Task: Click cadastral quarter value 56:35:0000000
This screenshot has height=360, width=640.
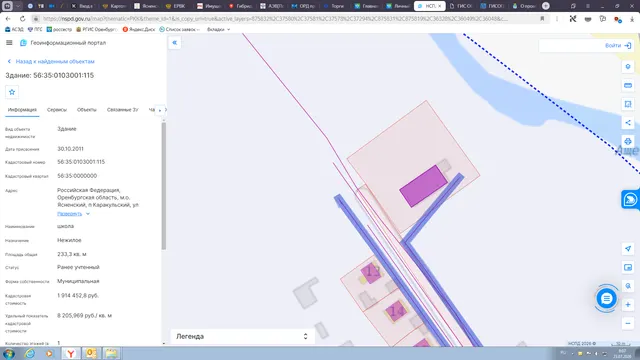Action: tap(77, 176)
